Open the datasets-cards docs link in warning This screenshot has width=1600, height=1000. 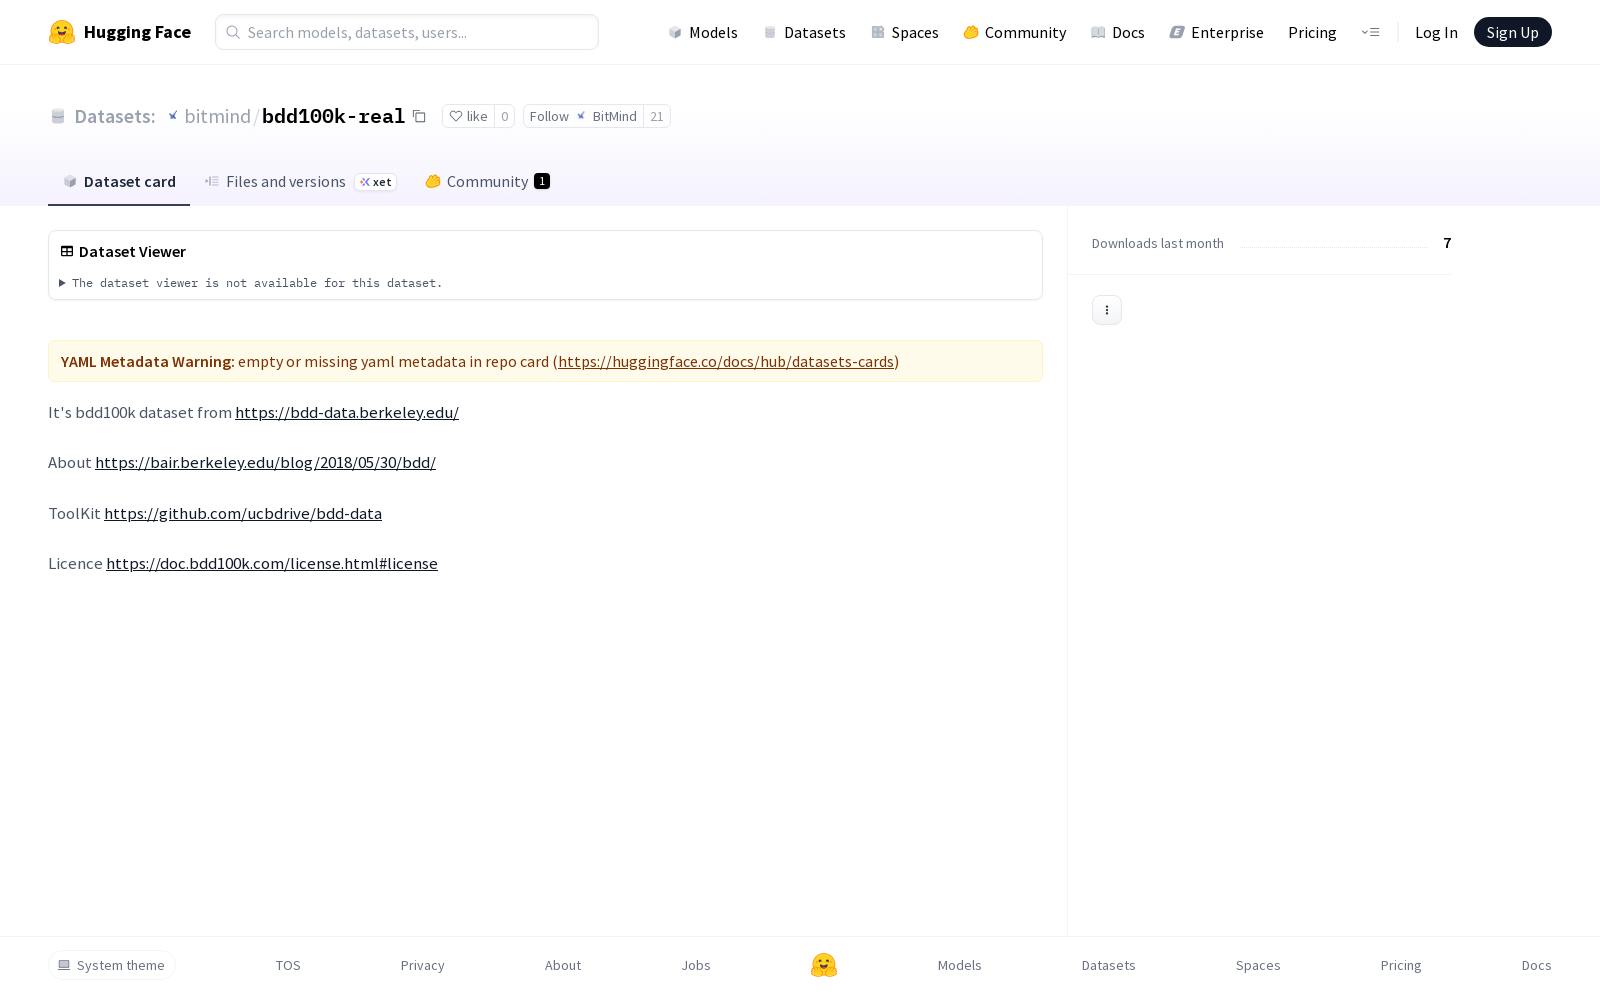tap(726, 361)
